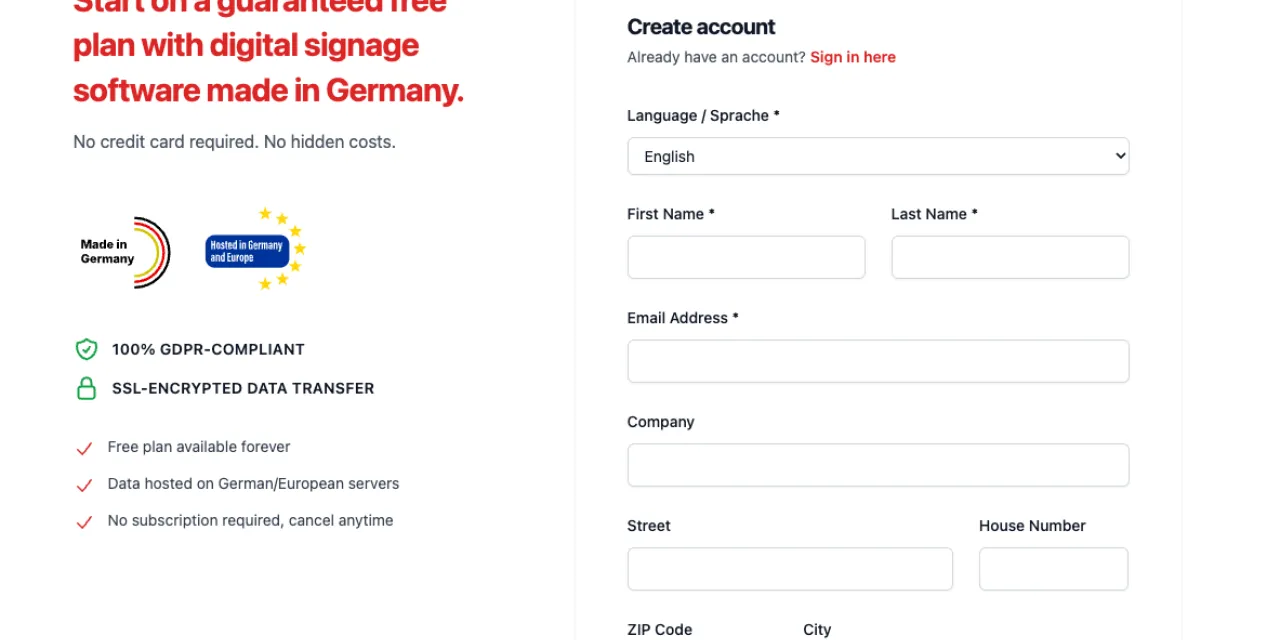Click the Email Address label
This screenshot has height=640, width=1280.
coord(683,318)
